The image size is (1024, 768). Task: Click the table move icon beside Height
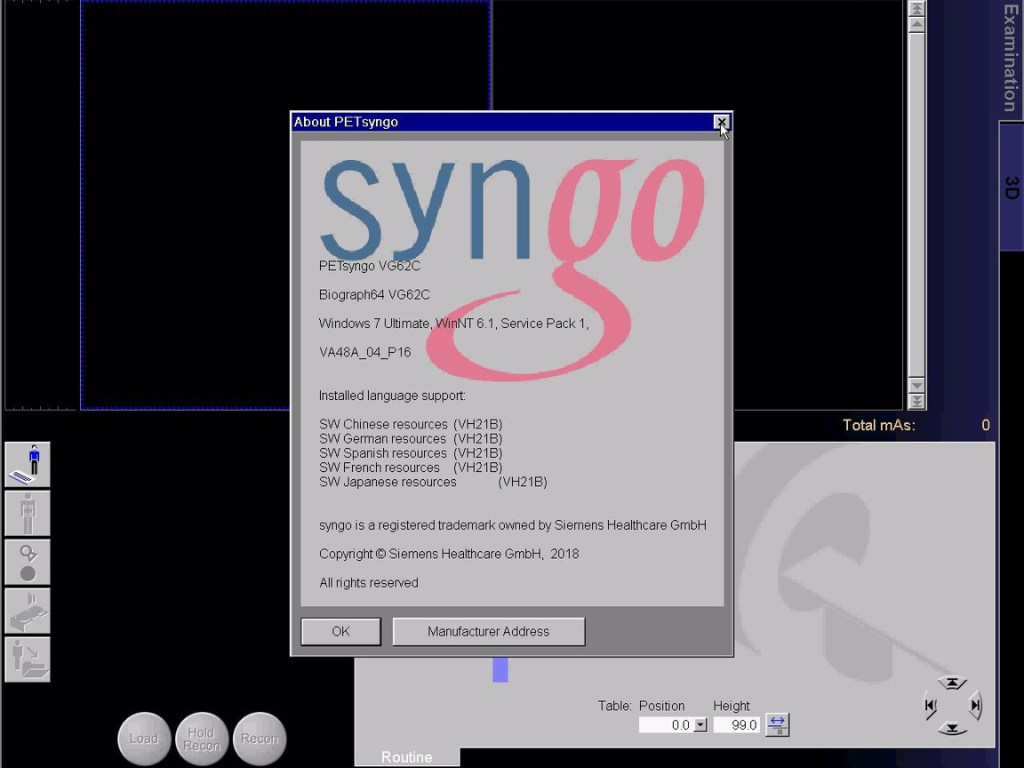click(777, 725)
